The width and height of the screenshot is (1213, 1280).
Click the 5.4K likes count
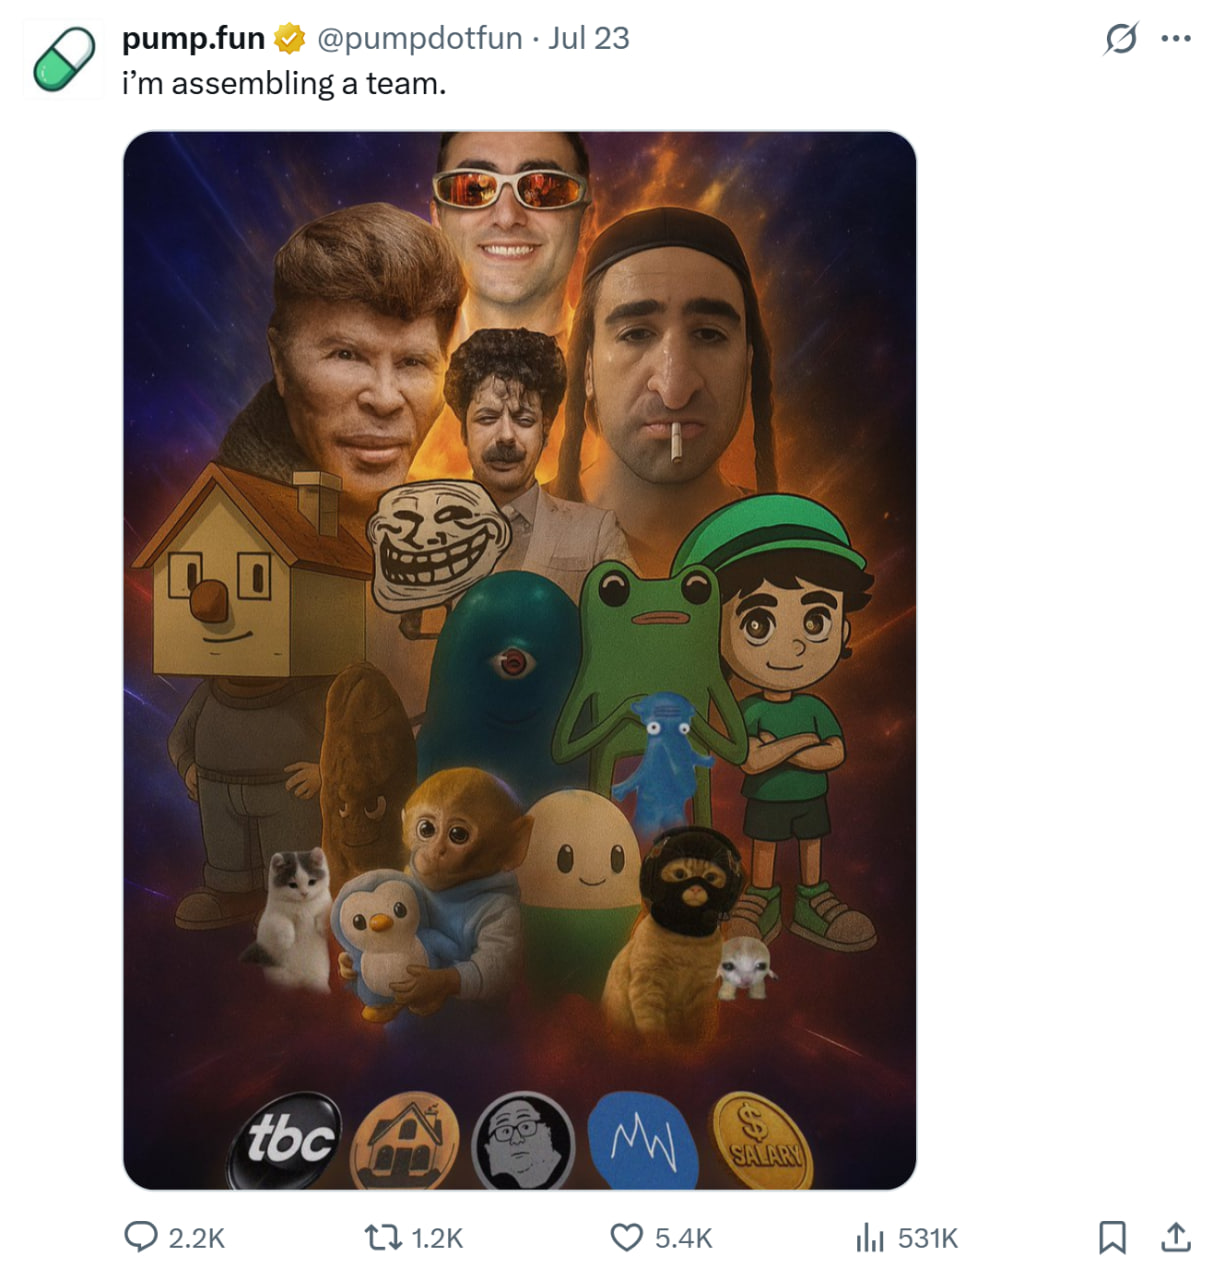(684, 1239)
